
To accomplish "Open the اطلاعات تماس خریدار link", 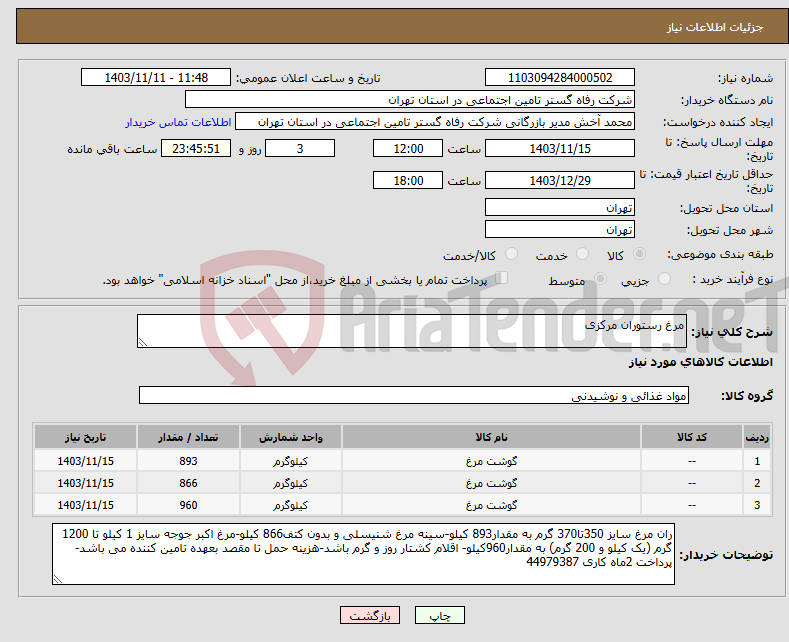I will 178,122.
